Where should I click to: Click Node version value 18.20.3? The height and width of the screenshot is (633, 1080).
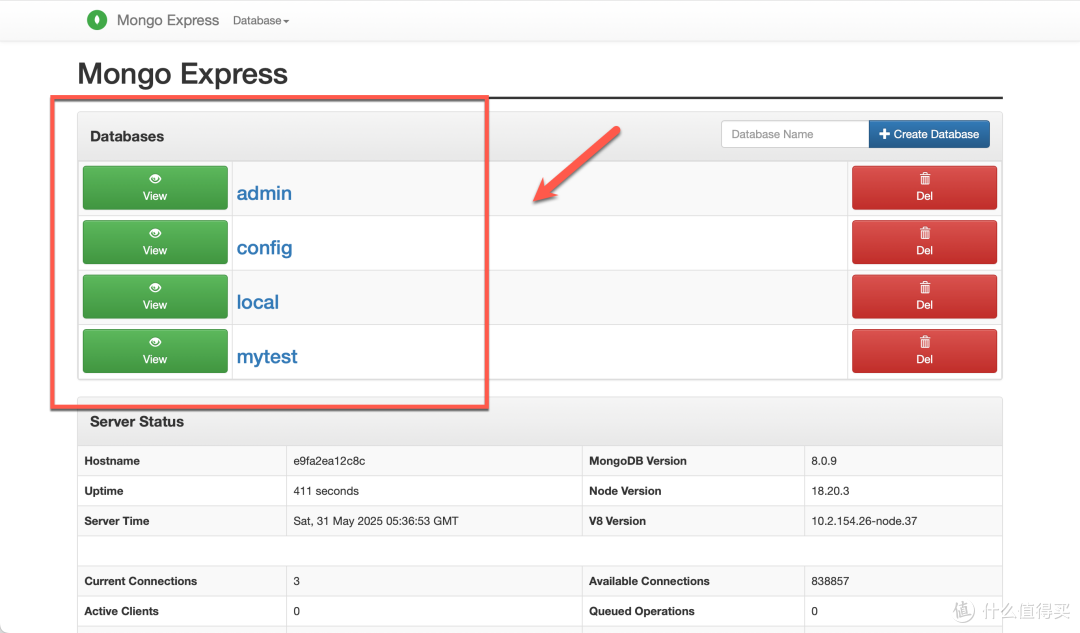[830, 491]
